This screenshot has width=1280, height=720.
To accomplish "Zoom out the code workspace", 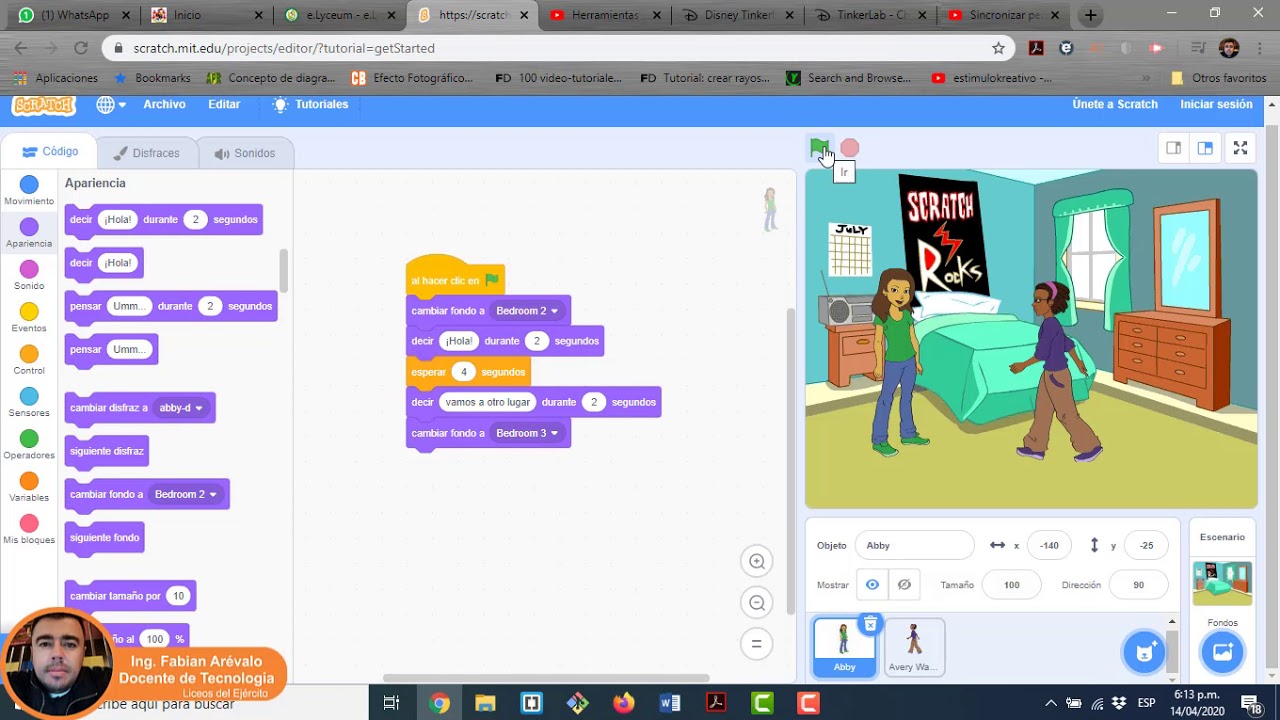I will click(x=757, y=603).
